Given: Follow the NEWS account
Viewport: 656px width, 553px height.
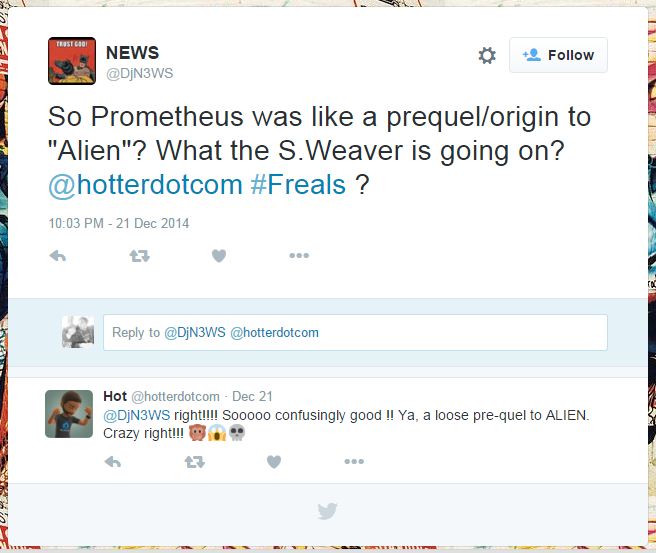Looking at the screenshot, I should 558,55.
